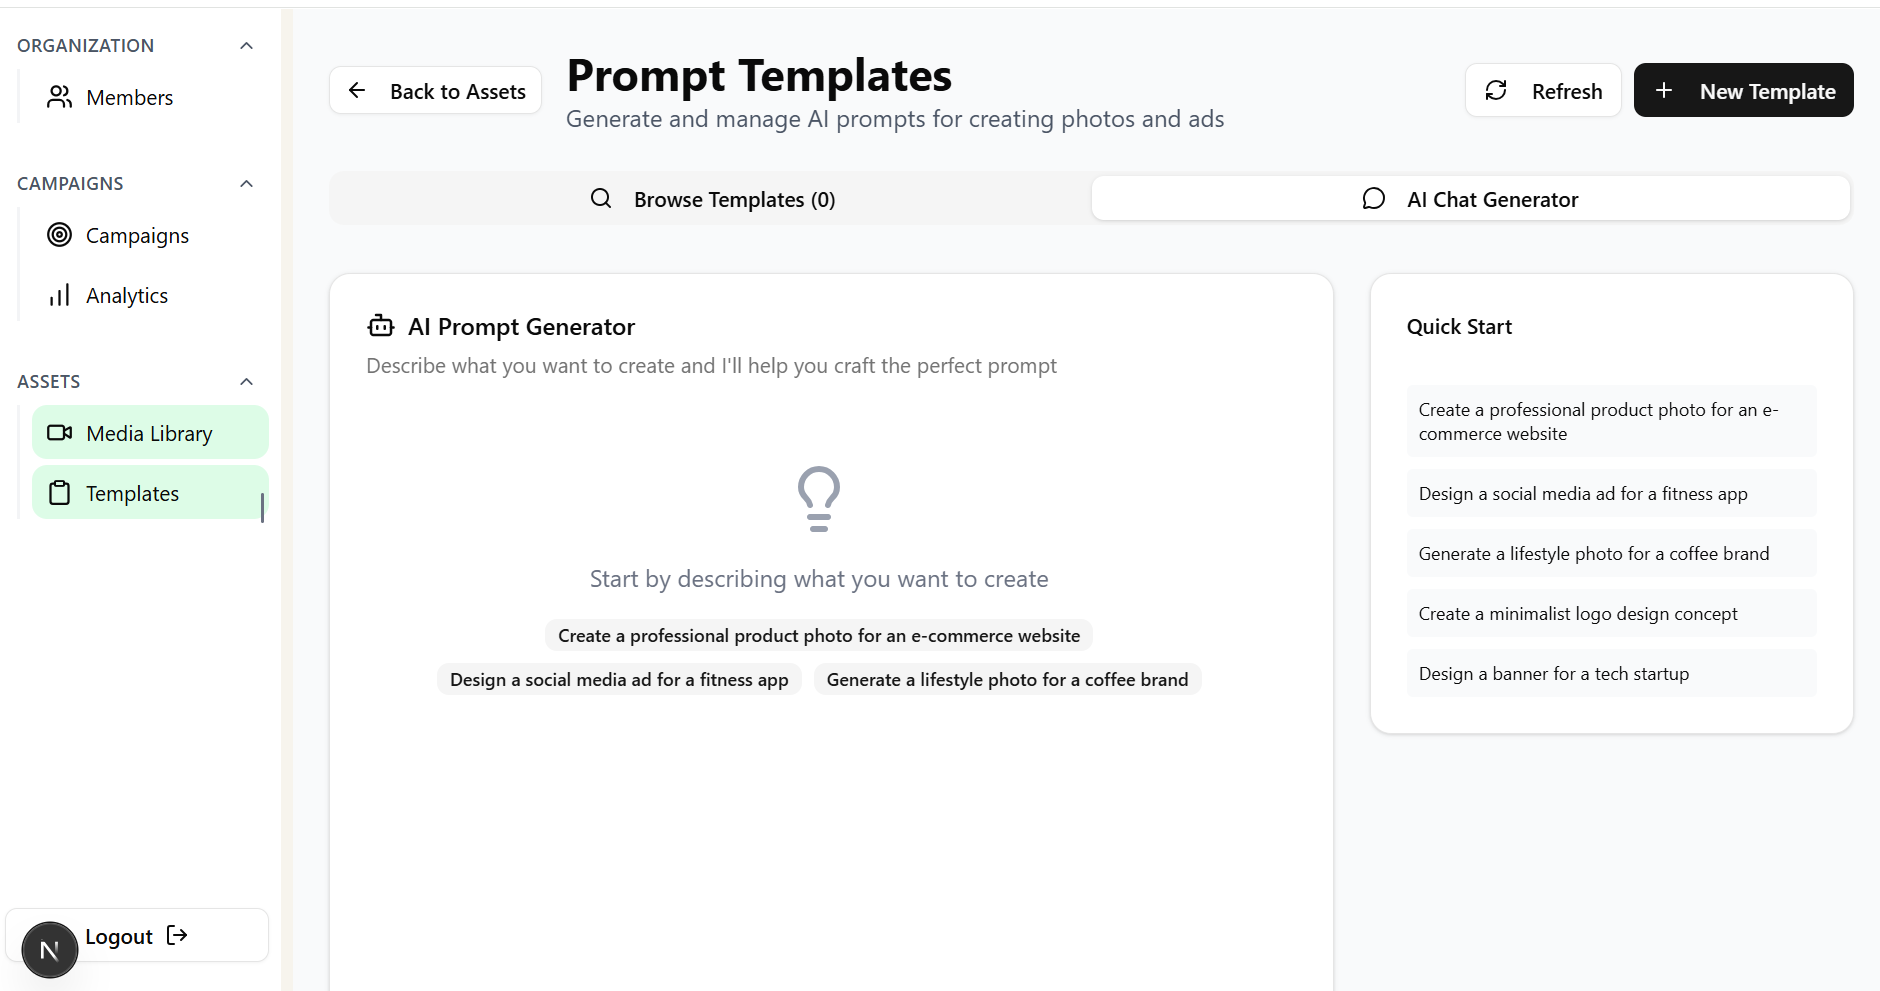
Task: Go Back to Assets
Action: pyautogui.click(x=435, y=91)
